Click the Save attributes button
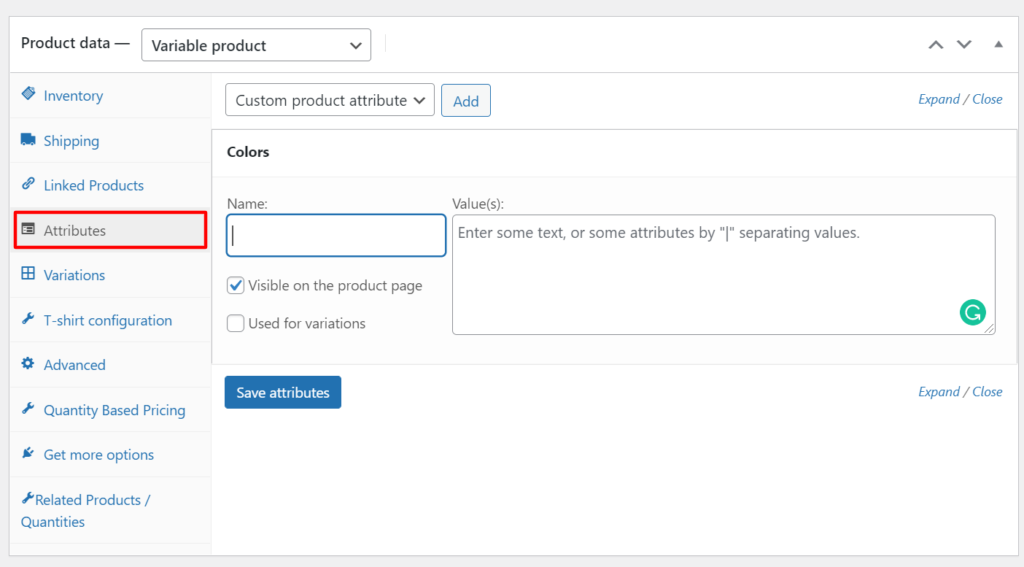Screen dimensions: 1024x567 (283, 393)
